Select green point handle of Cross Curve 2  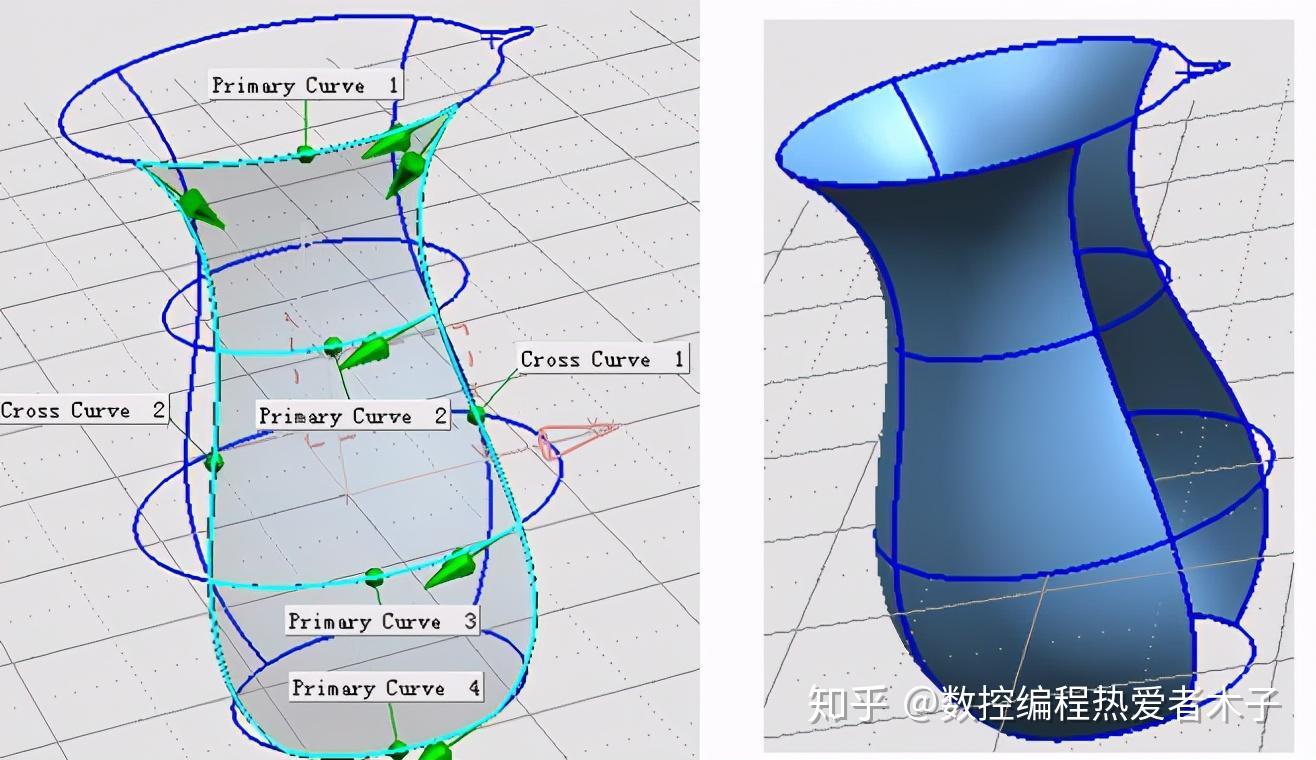click(213, 462)
